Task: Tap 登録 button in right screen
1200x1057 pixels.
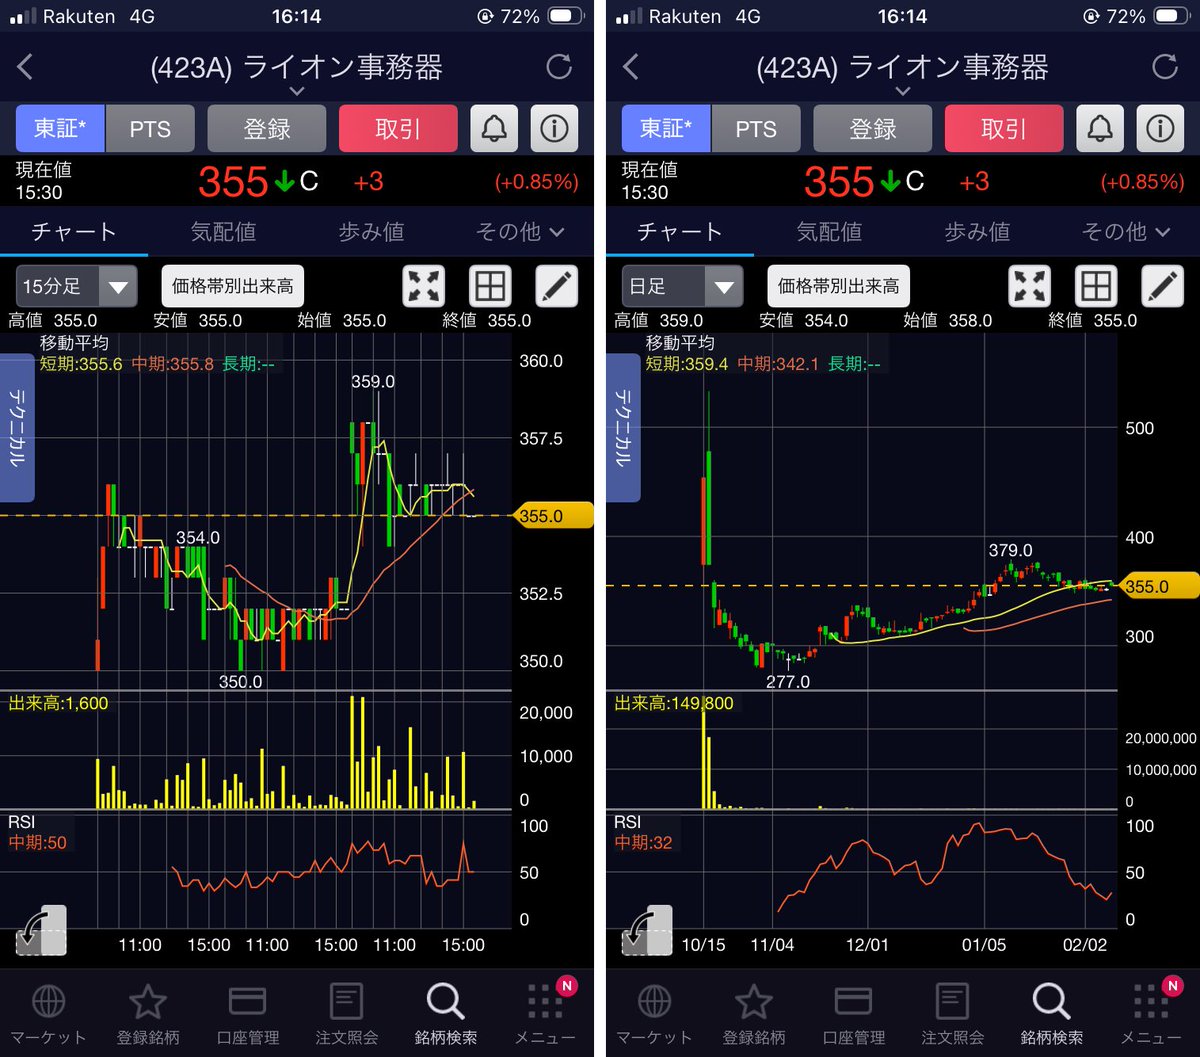Action: 873,128
